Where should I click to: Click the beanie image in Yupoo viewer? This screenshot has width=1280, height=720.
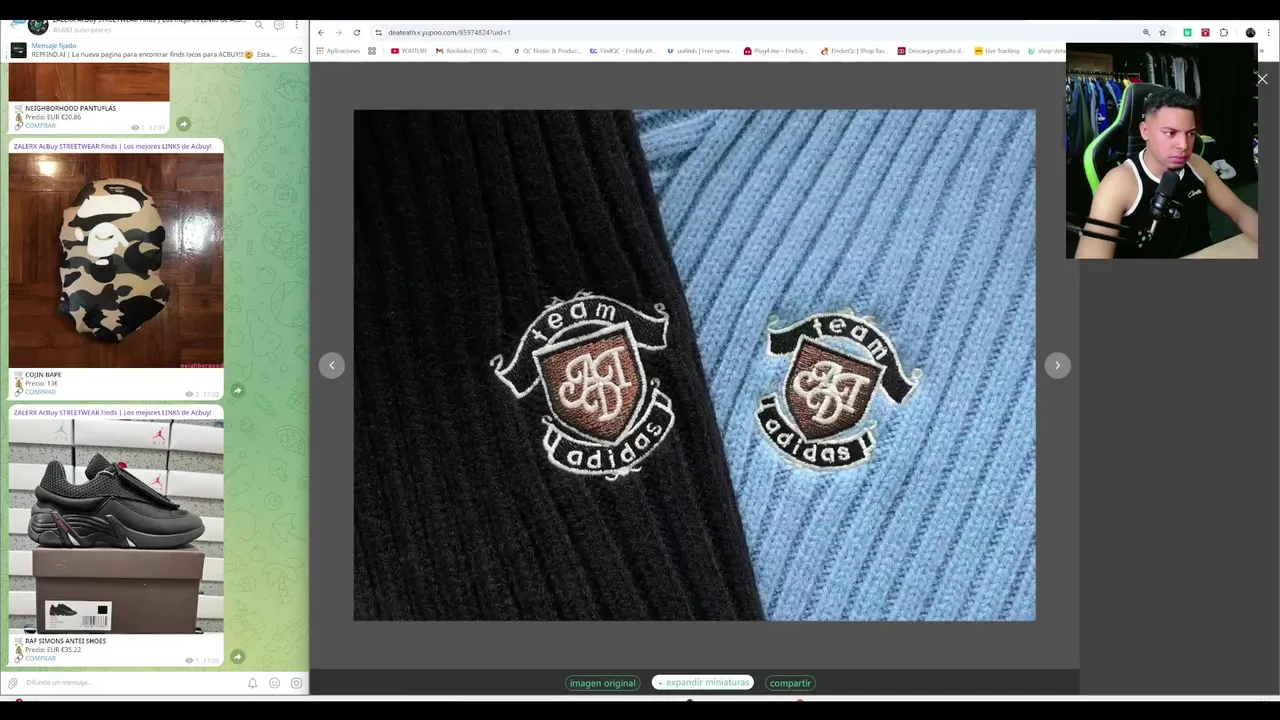[x=694, y=365]
